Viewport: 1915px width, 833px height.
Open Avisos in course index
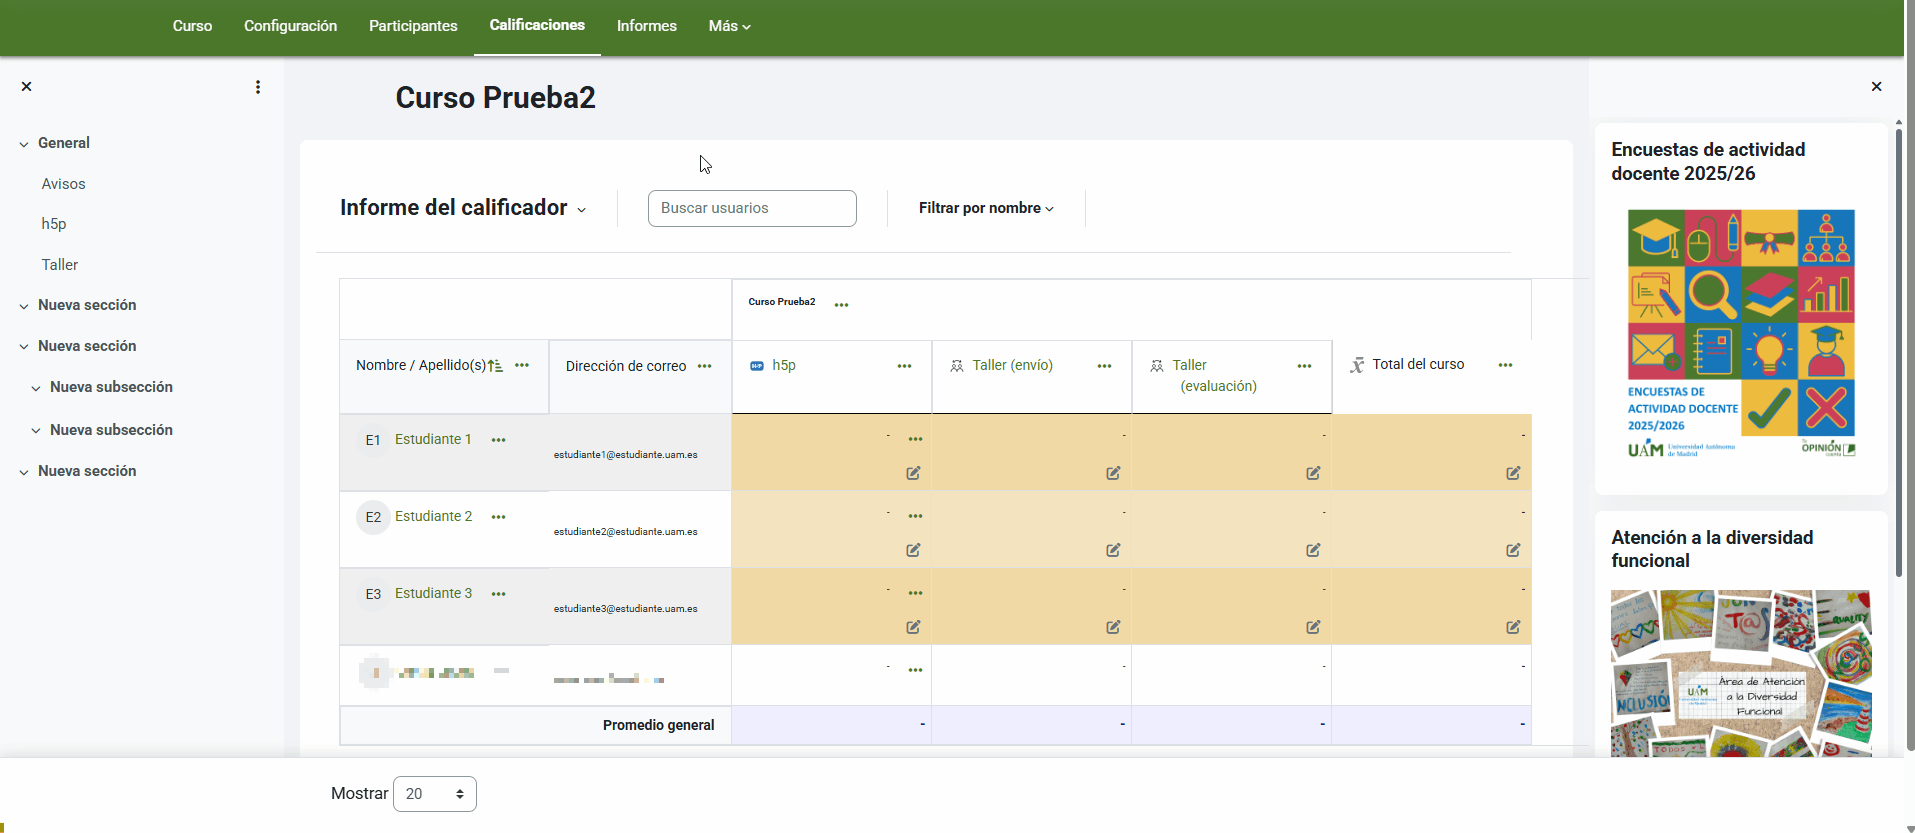point(64,184)
